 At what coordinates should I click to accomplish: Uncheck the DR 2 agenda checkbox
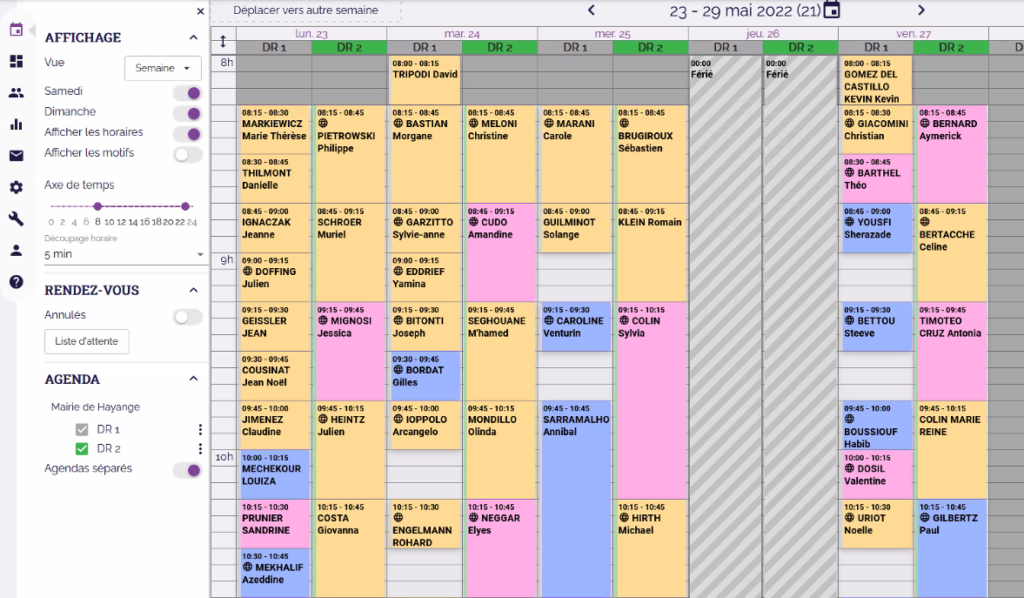[x=82, y=449]
